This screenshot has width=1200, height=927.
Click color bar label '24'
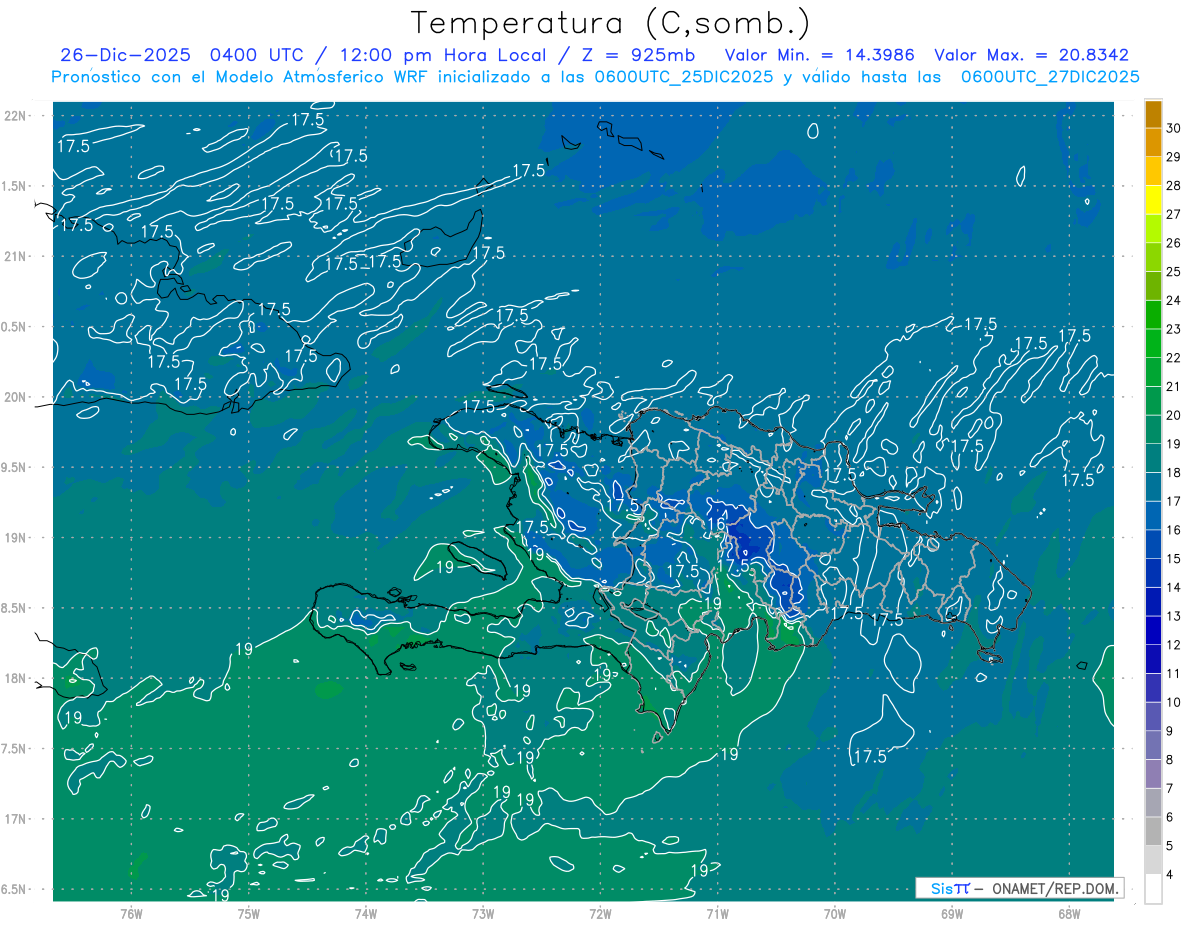(x=1174, y=300)
